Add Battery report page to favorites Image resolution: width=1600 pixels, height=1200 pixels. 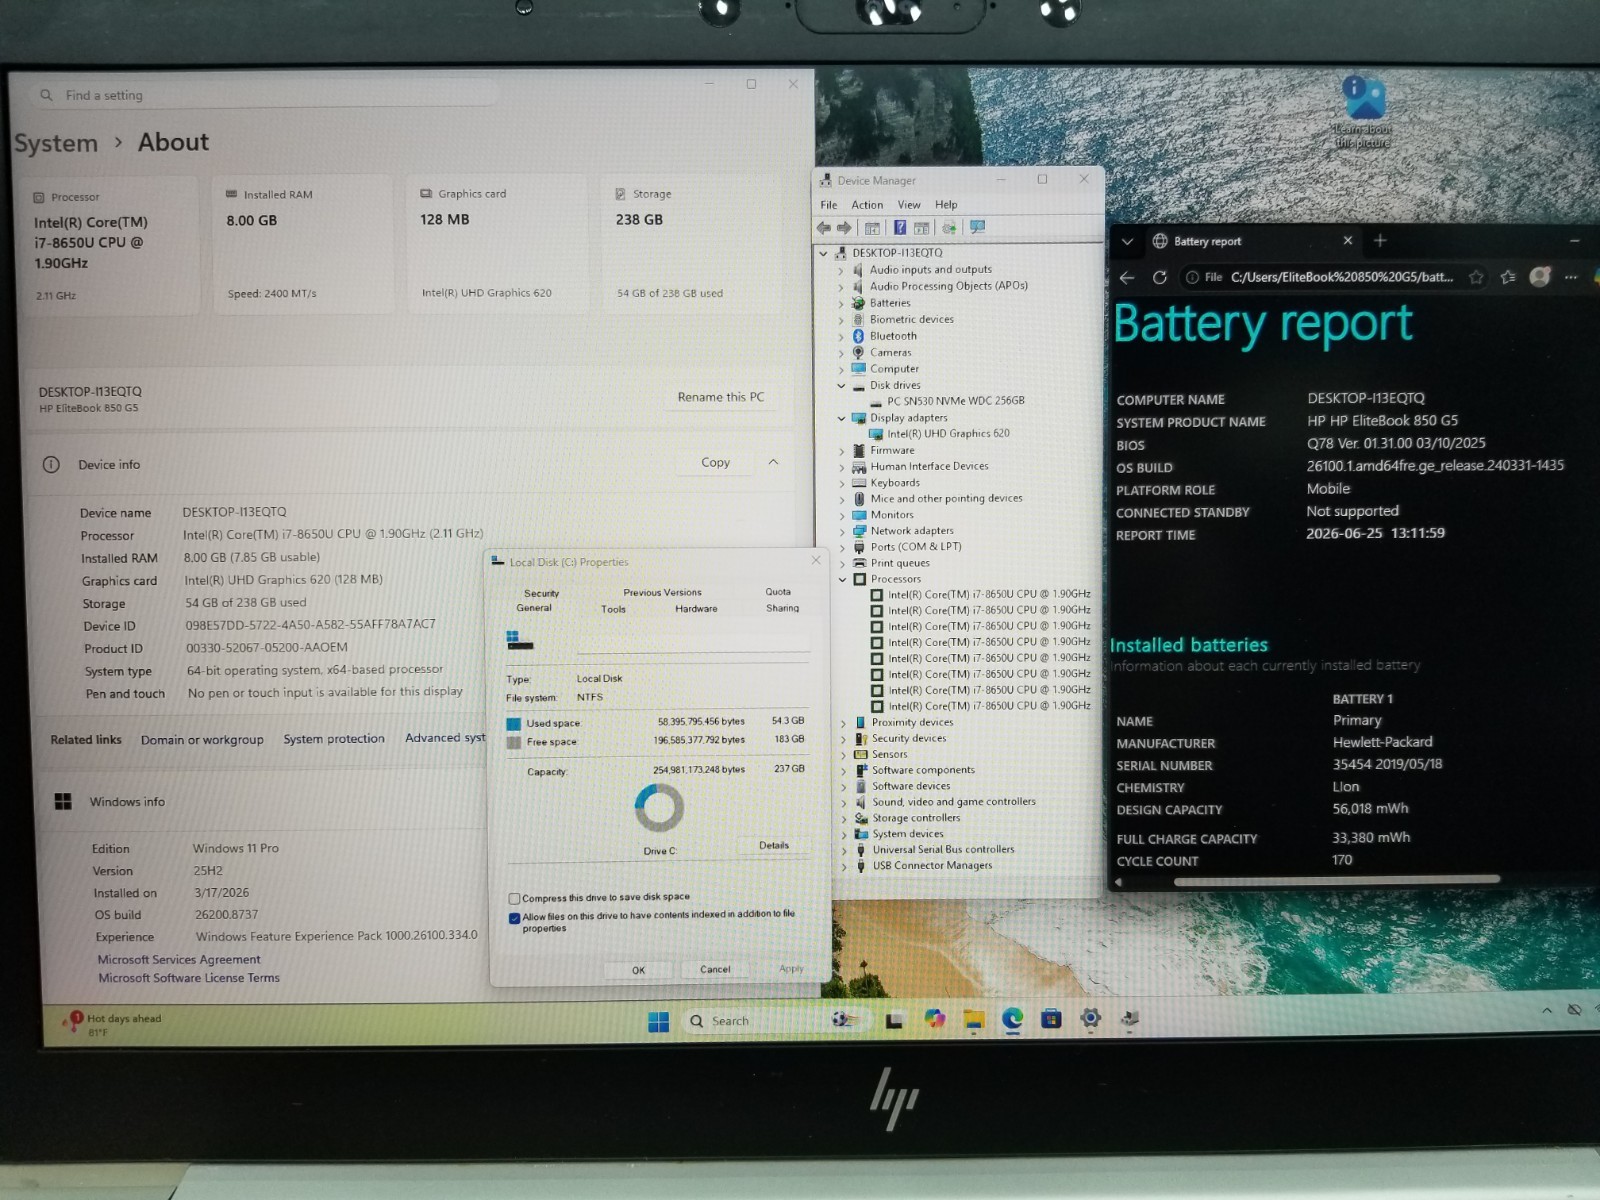pos(1476,277)
